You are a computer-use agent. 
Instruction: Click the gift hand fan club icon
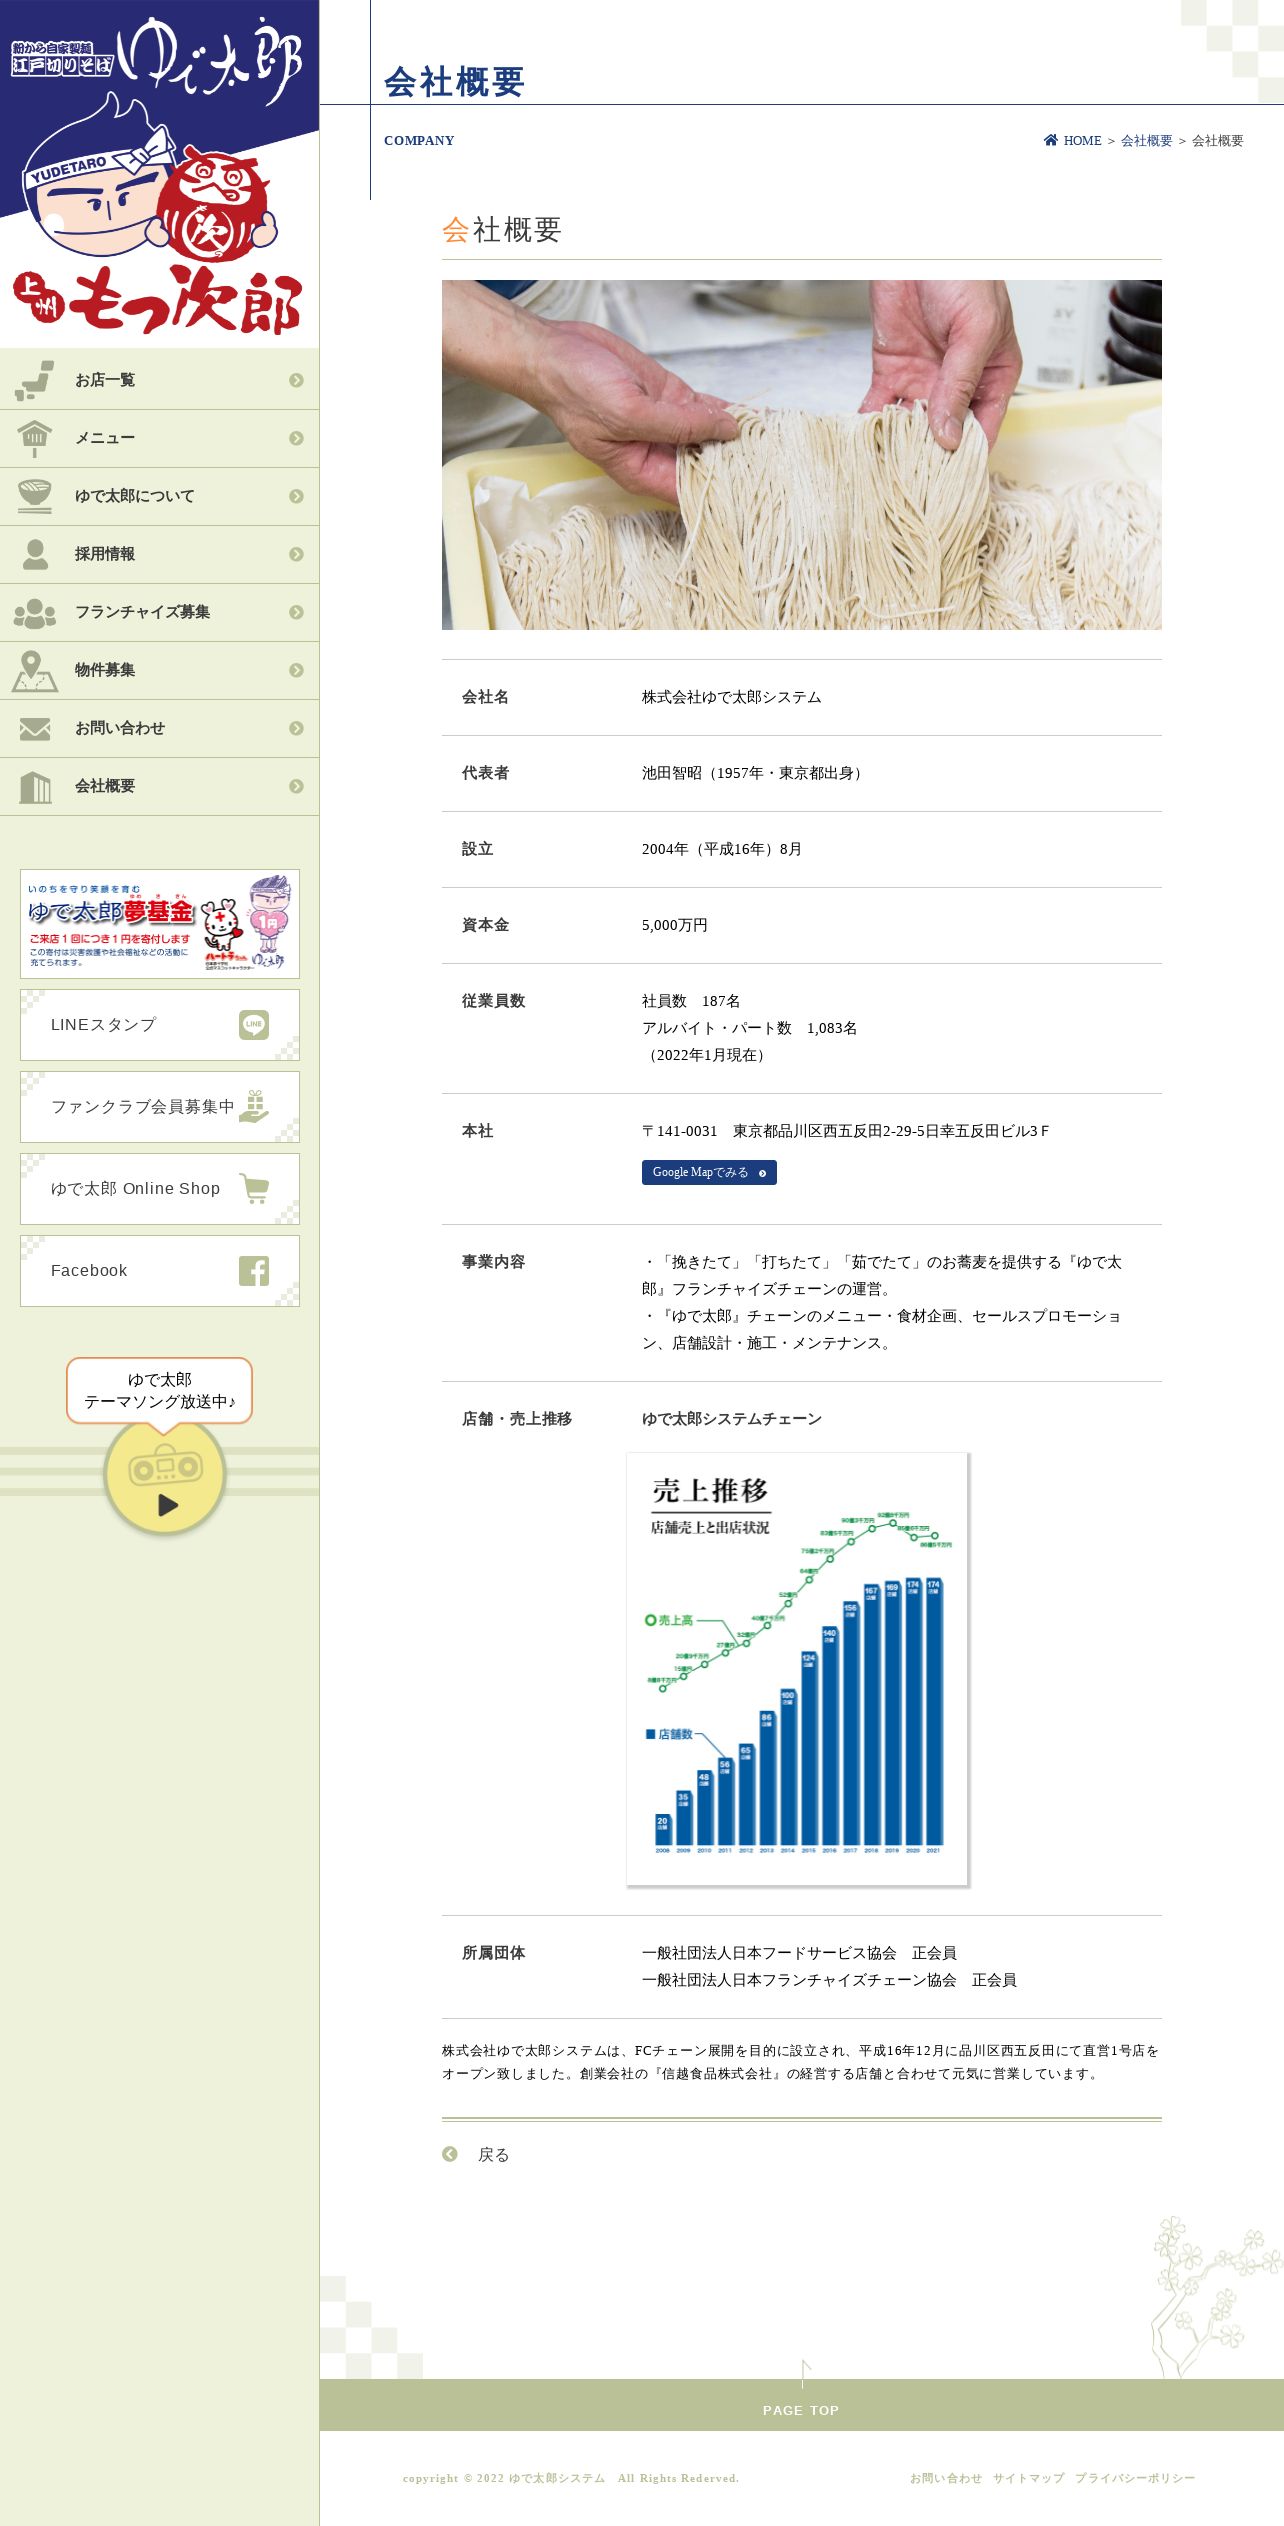[x=254, y=1106]
